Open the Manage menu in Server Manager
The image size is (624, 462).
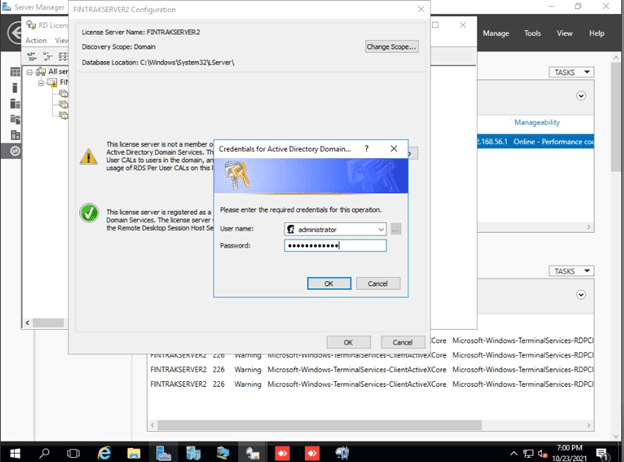pyautogui.click(x=496, y=33)
